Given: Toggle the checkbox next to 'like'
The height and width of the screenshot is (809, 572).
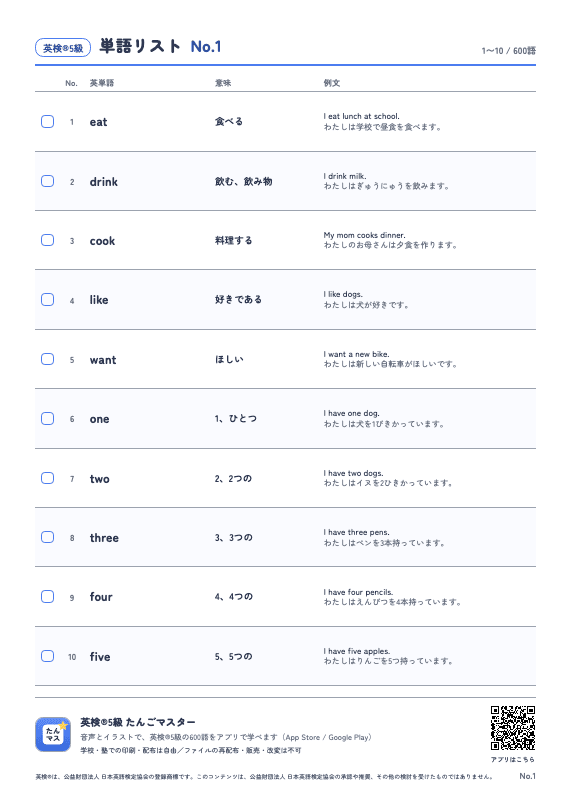Looking at the screenshot, I should 47,300.
